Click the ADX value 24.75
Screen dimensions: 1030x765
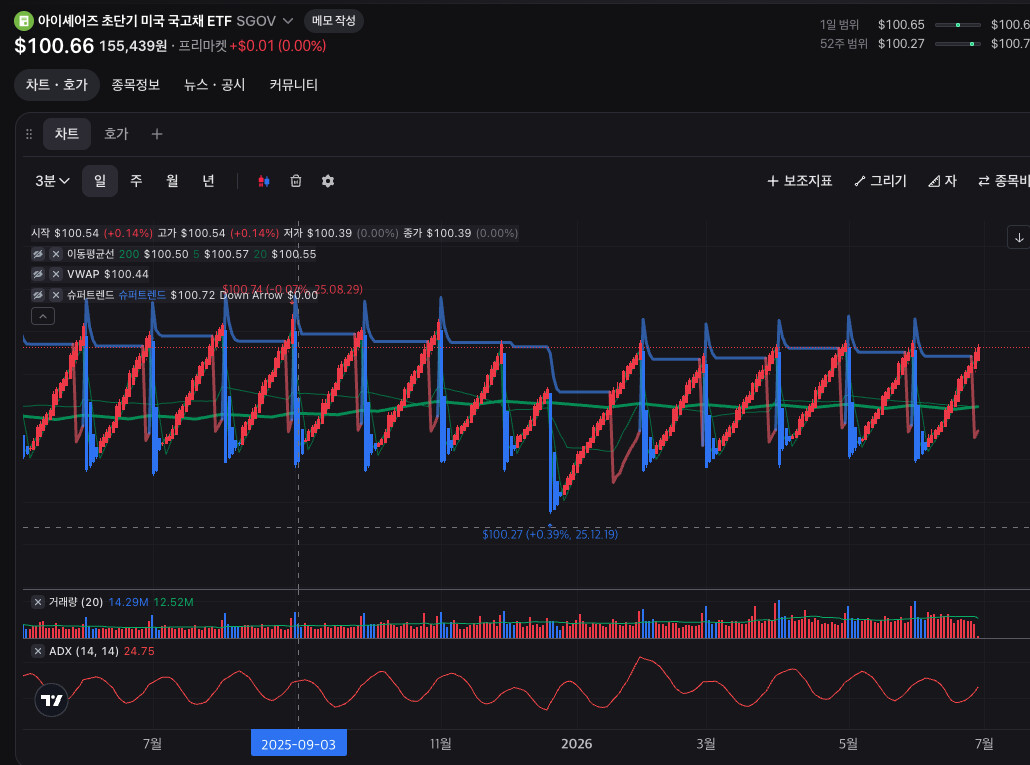pyautogui.click(x=139, y=651)
